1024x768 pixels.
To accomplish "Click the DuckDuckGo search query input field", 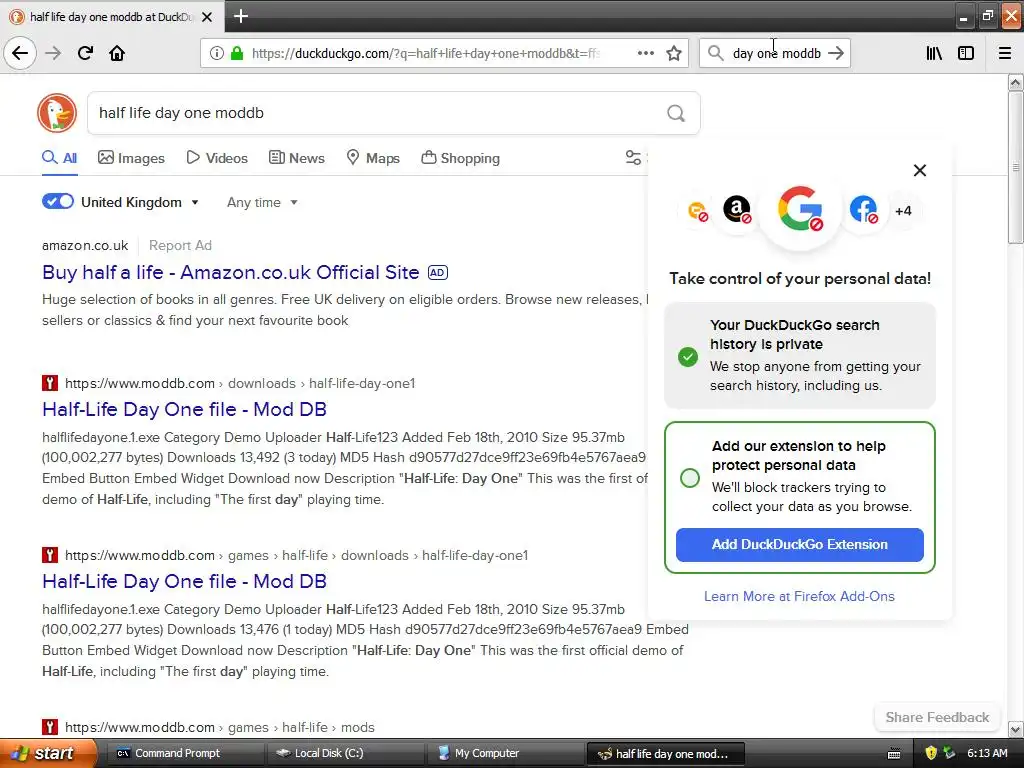I will point(376,113).
